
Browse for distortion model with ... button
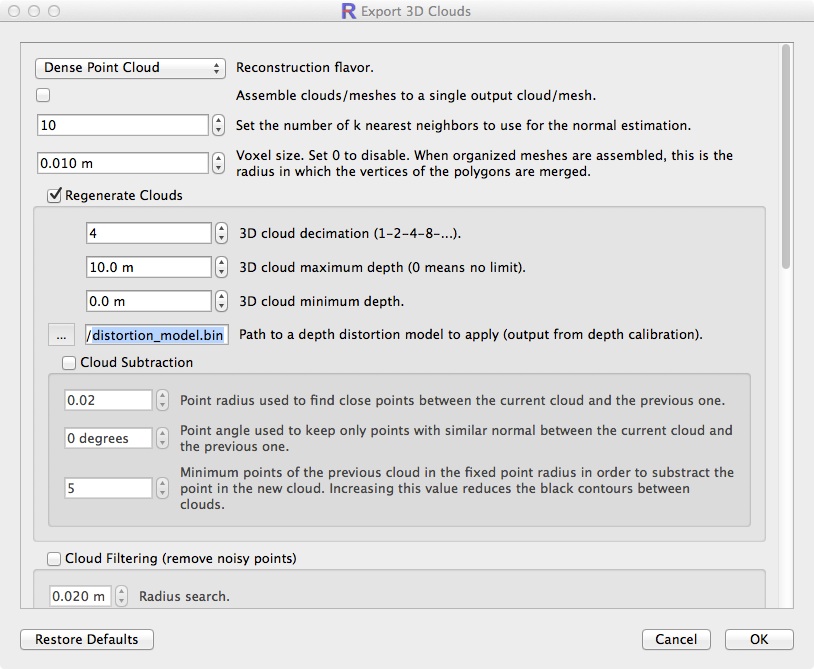pyautogui.click(x=61, y=335)
